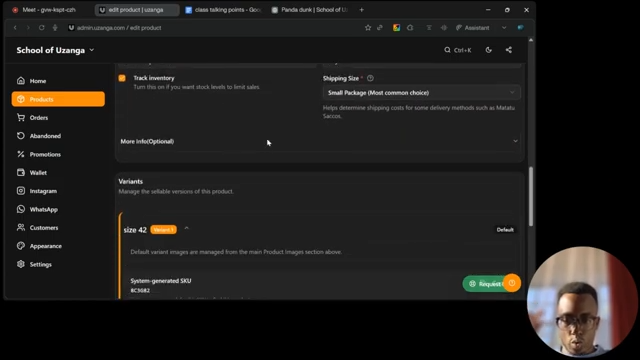Click the Home house icon
The image size is (640, 360).
(x=21, y=80)
